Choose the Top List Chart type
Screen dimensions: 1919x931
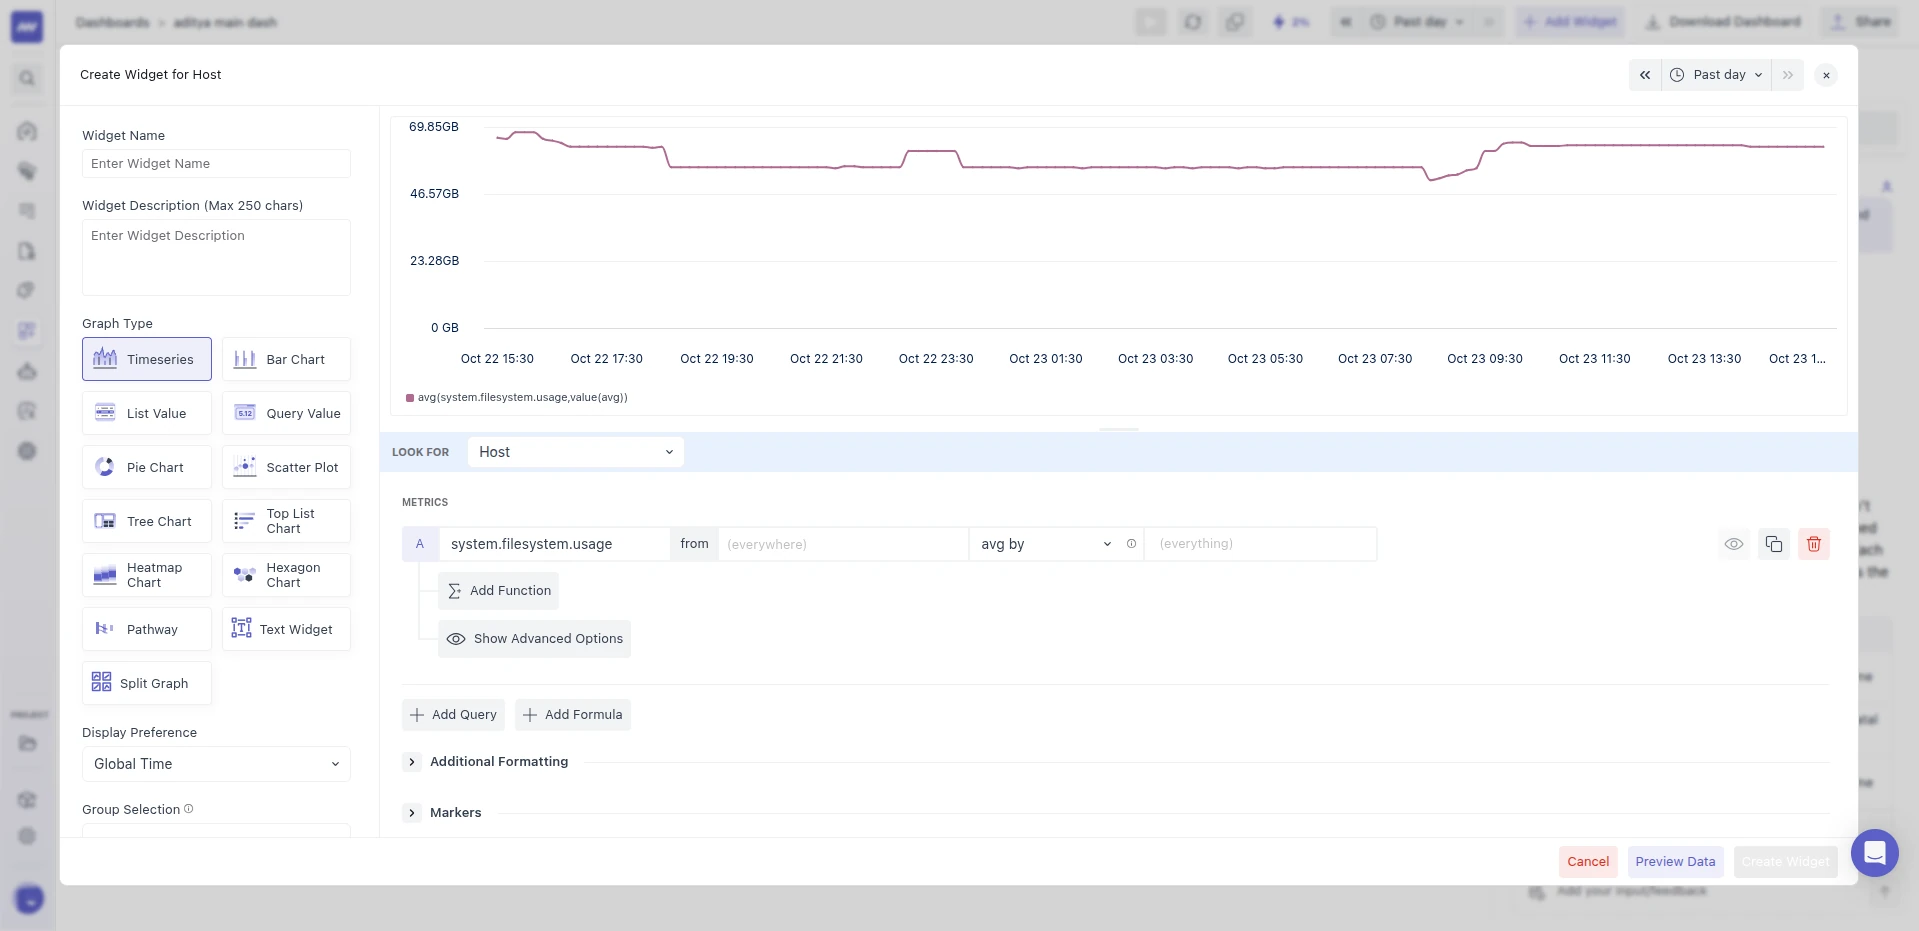(x=286, y=521)
